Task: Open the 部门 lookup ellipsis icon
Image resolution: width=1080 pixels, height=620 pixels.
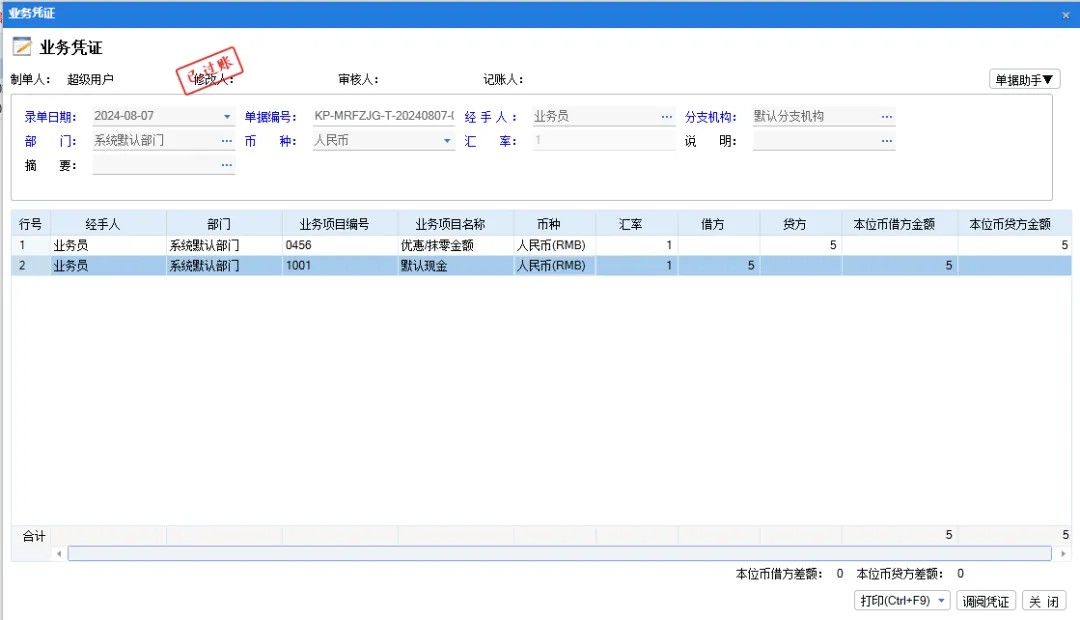Action: click(227, 140)
